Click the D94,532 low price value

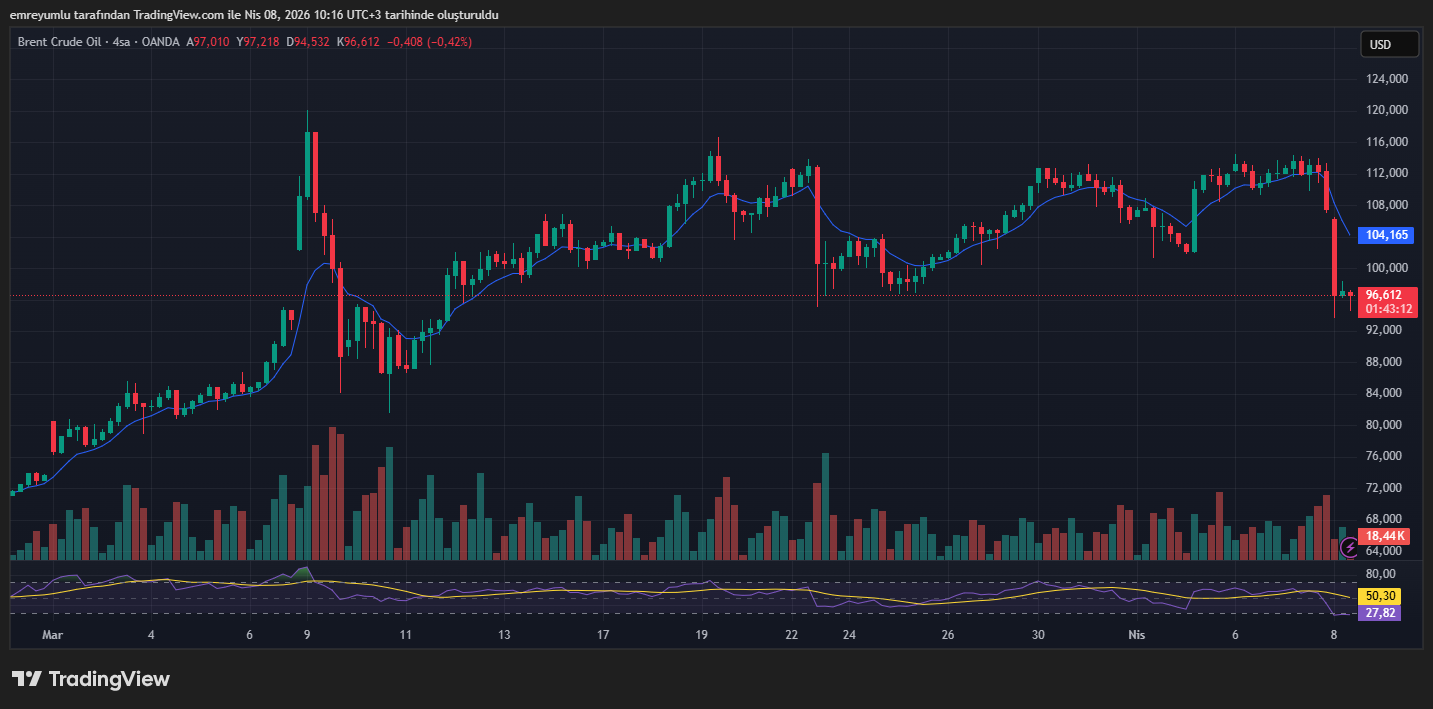point(308,42)
